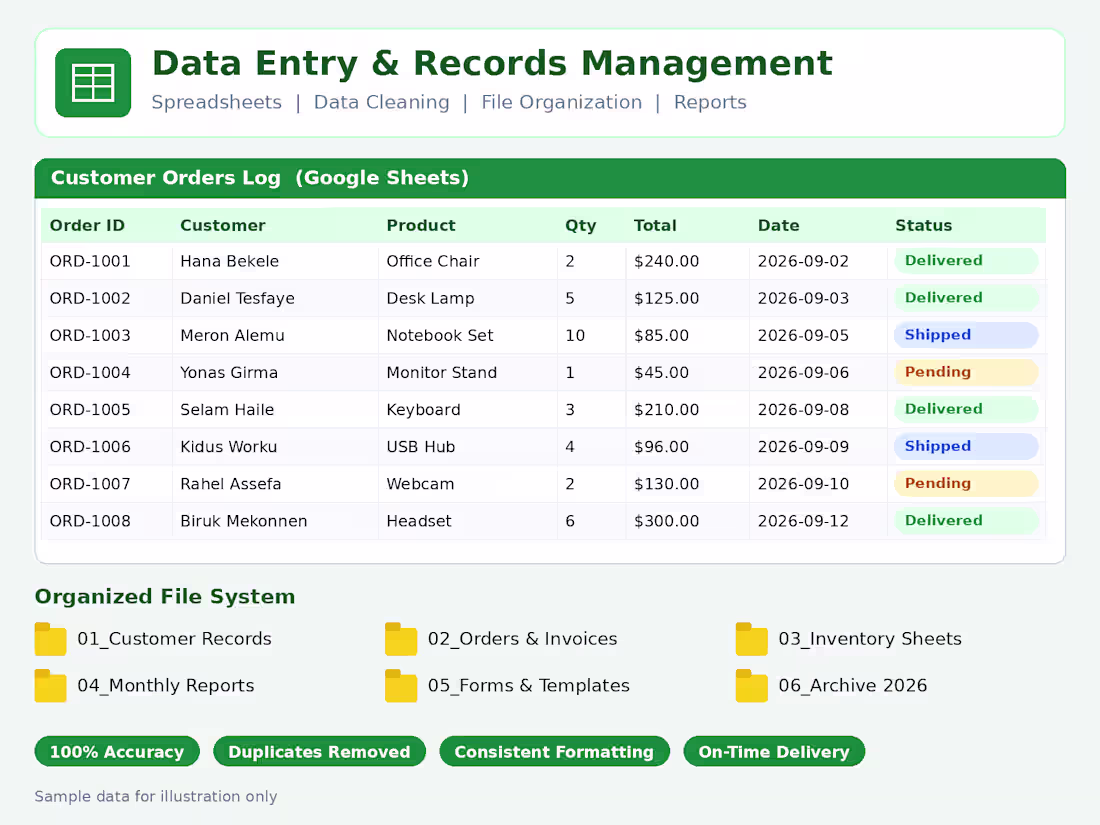Select the Delivered status pill for ORD-1001
This screenshot has height=825, width=1100.
pyautogui.click(x=966, y=261)
